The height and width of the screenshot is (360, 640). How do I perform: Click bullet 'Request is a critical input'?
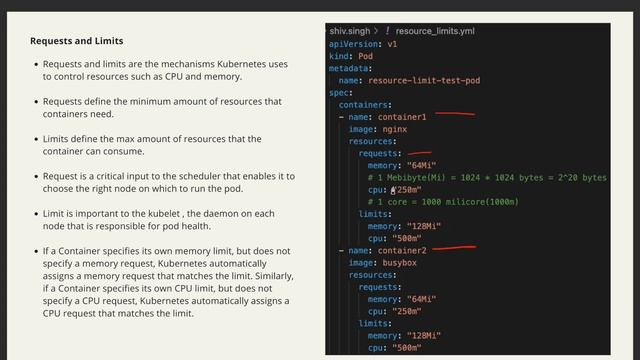[169, 182]
